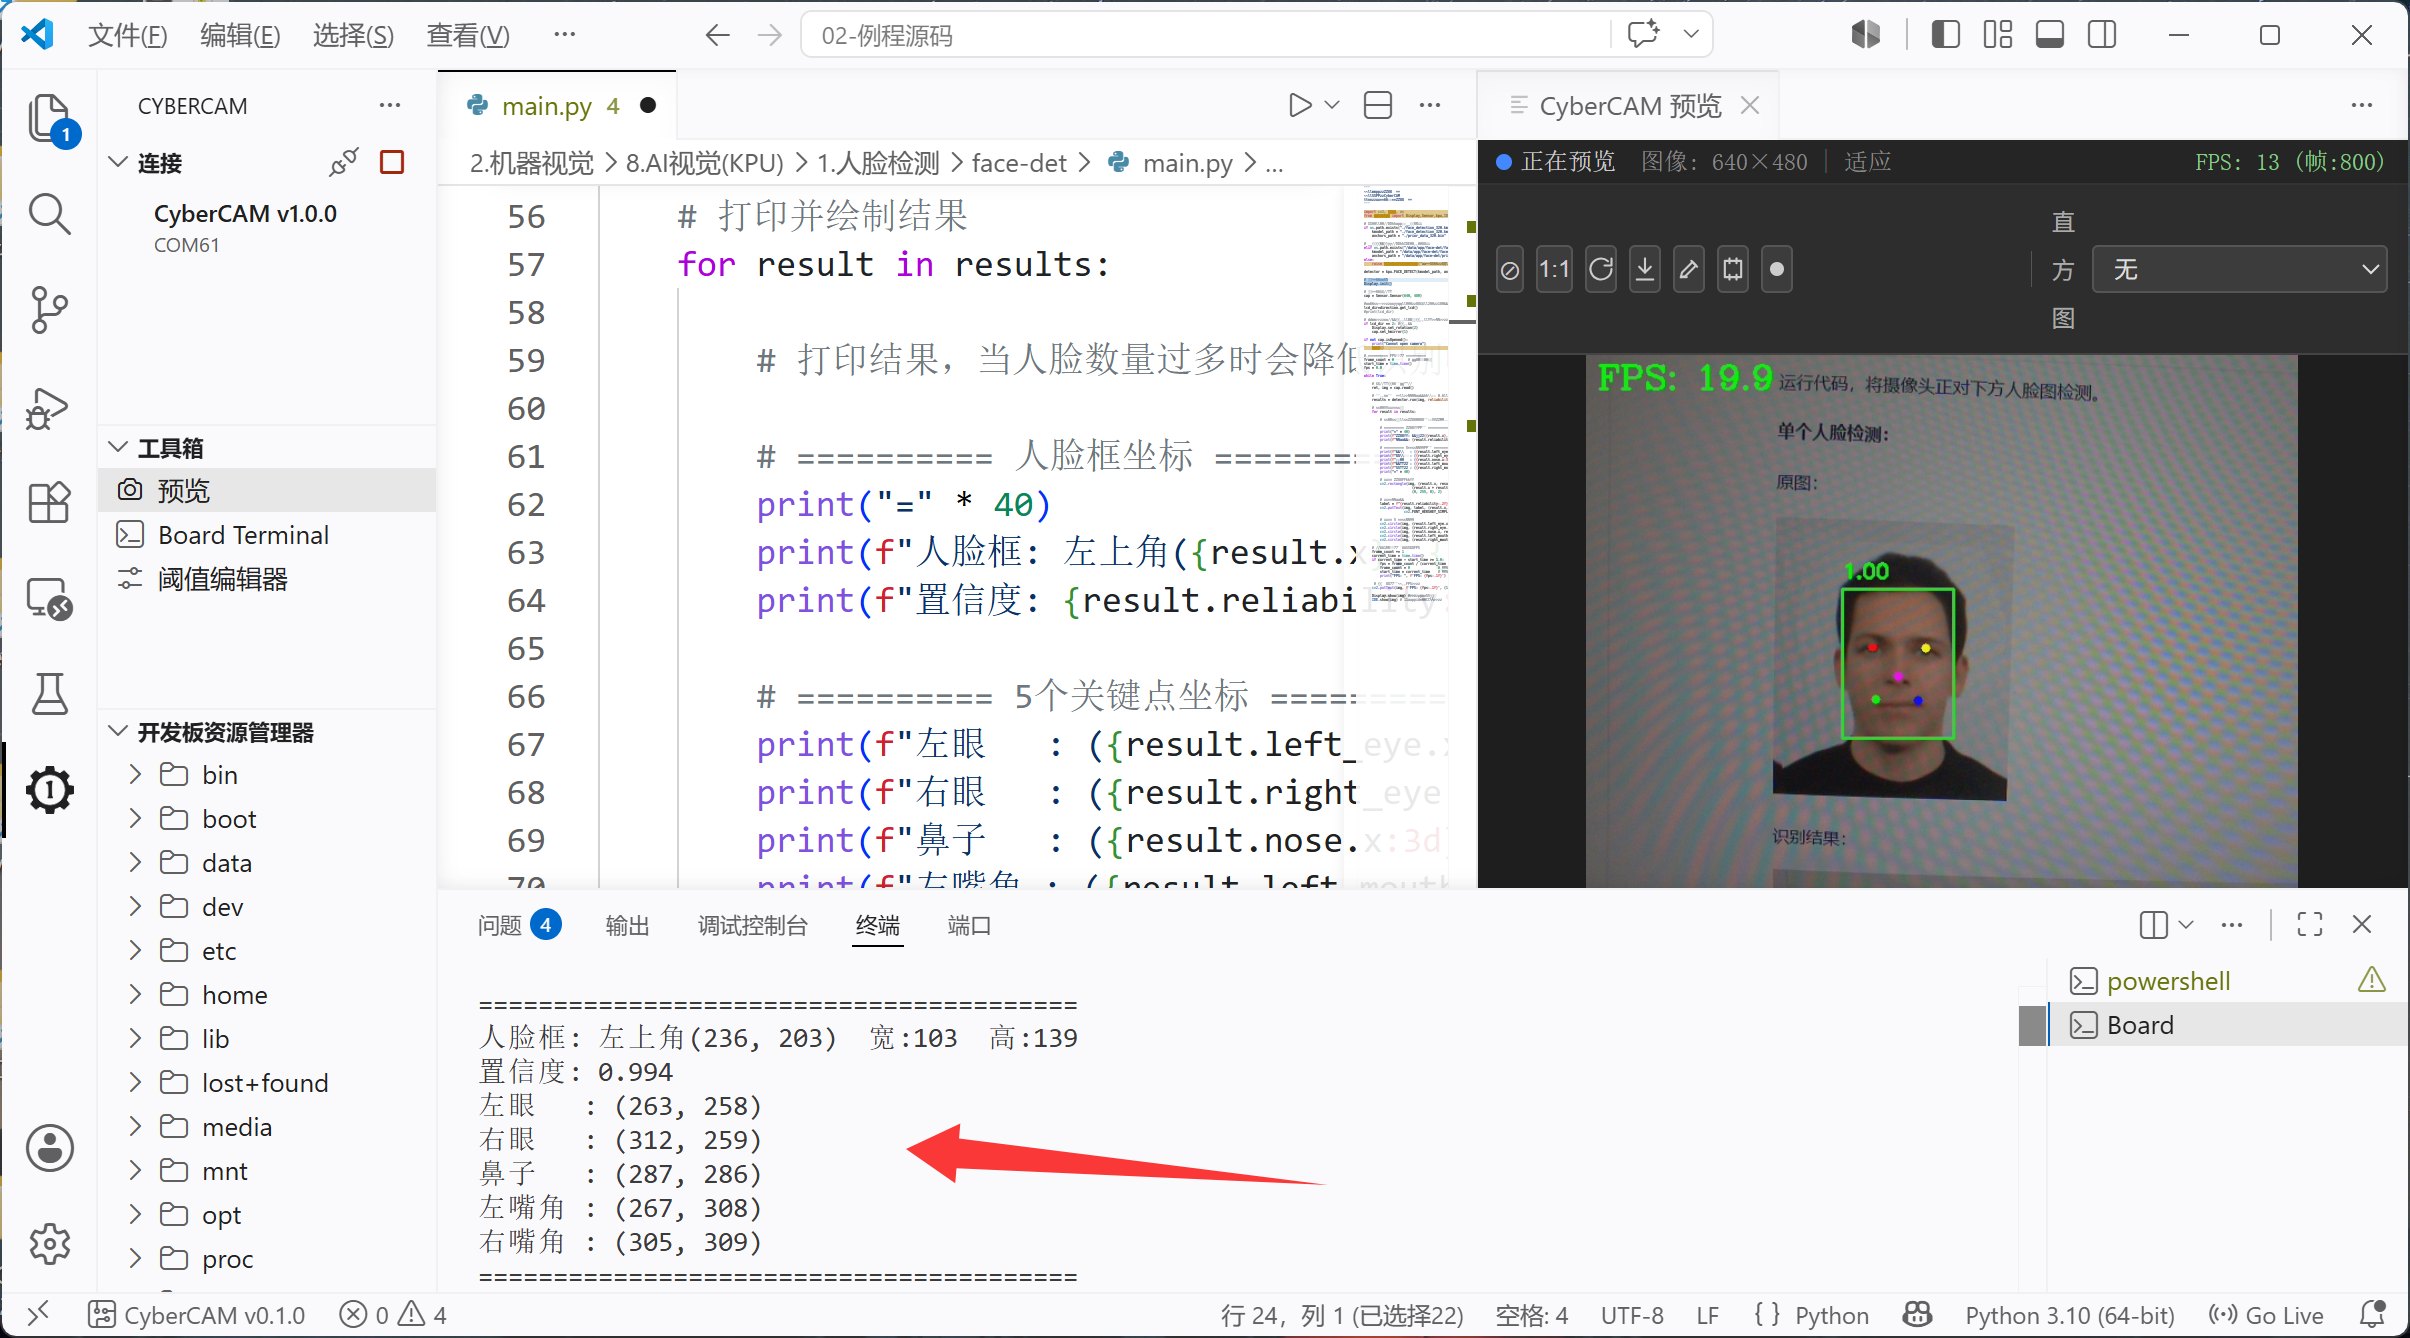2410x1338 pixels.
Task: Click errors and warnings count in status bar
Action: (x=393, y=1315)
